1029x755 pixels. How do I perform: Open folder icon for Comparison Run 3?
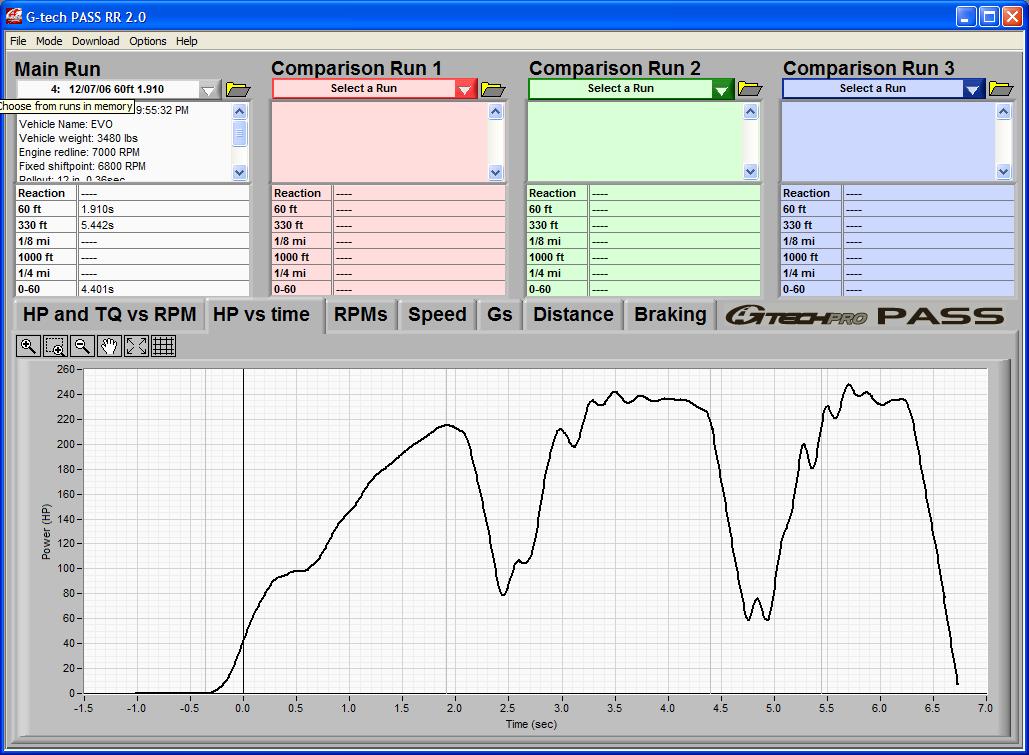point(1000,89)
